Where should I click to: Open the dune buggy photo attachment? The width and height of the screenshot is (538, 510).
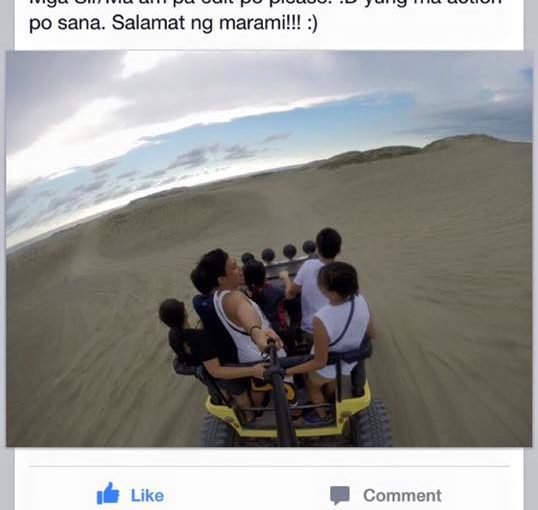(x=269, y=249)
